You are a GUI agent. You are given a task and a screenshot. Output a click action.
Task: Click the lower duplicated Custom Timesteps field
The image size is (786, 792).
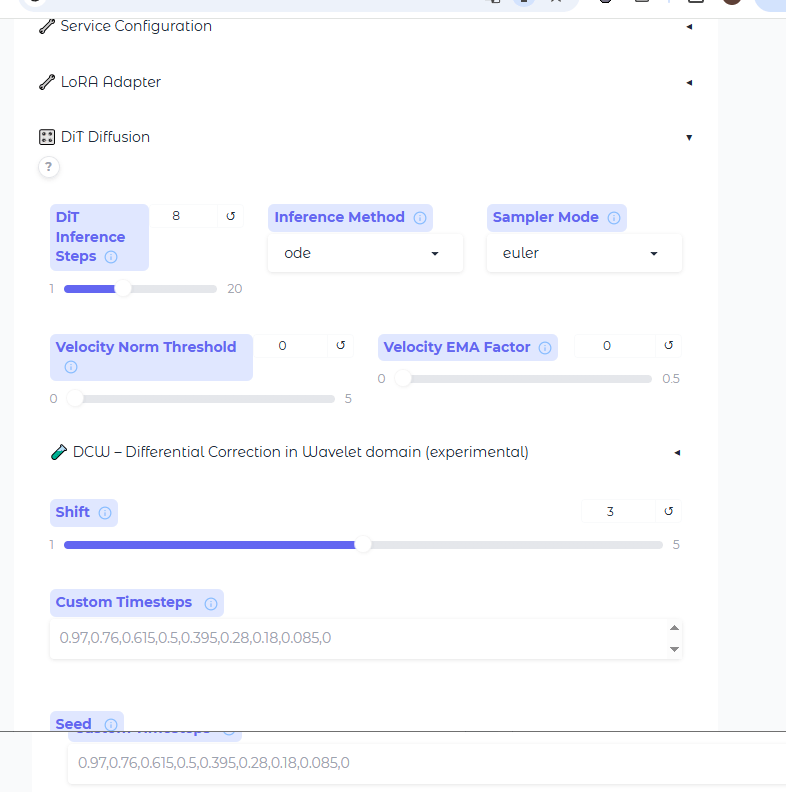[427, 763]
